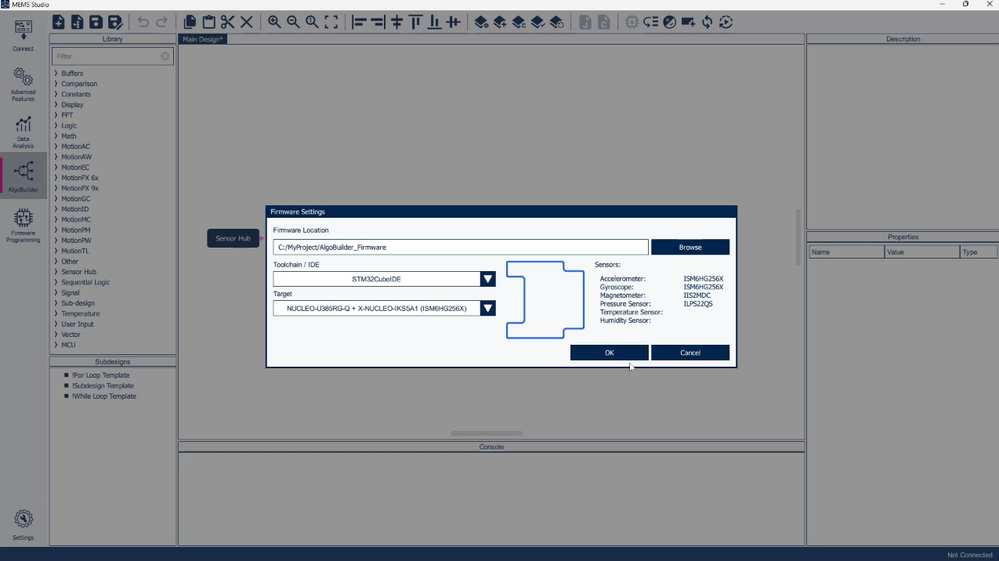Open the Toolchain / IDE dropdown arrow
Screen dimensions: 999x561
(x=487, y=279)
